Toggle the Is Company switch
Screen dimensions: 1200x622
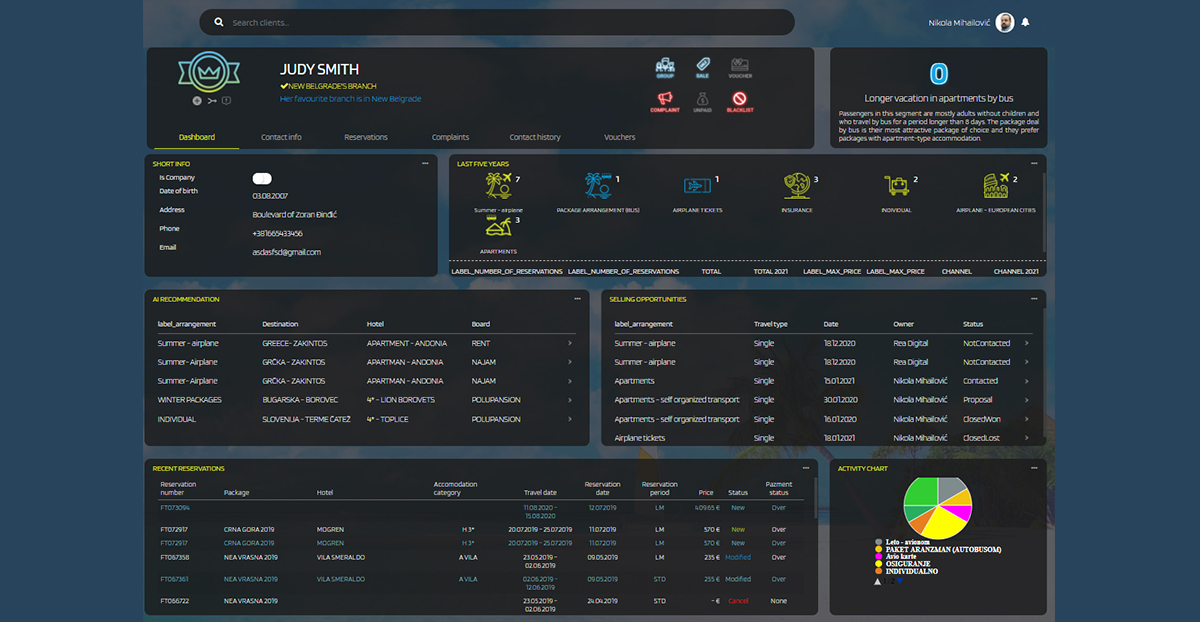pyautogui.click(x=262, y=178)
